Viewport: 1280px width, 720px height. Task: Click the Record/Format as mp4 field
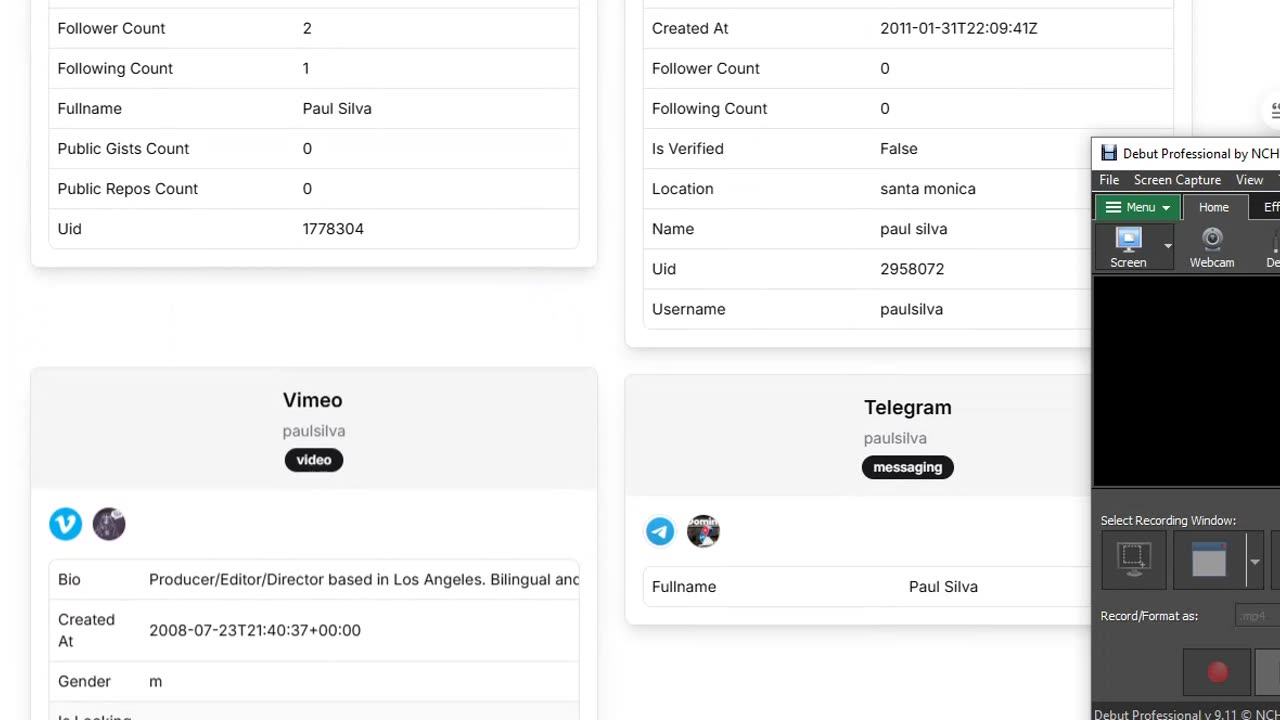point(1256,616)
